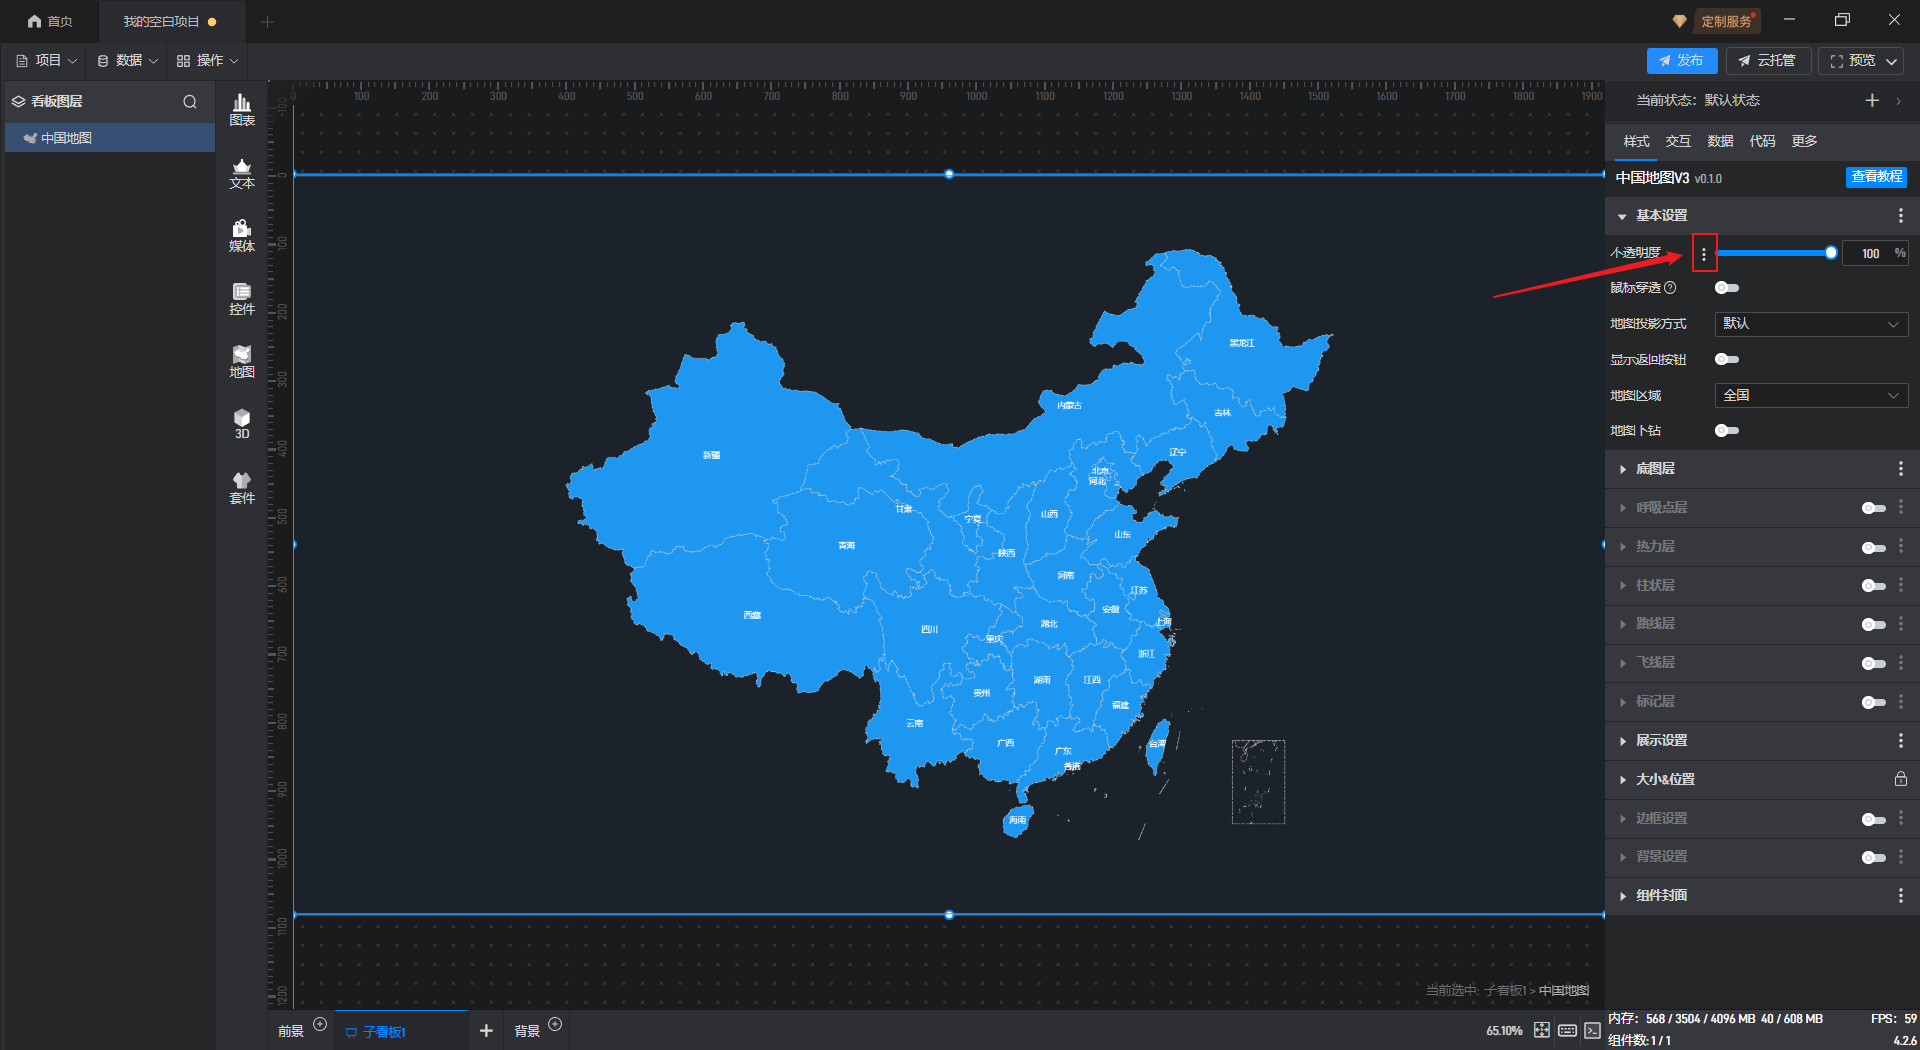Open the console icon in status bar
The image size is (1920, 1050).
(x=1592, y=1030)
